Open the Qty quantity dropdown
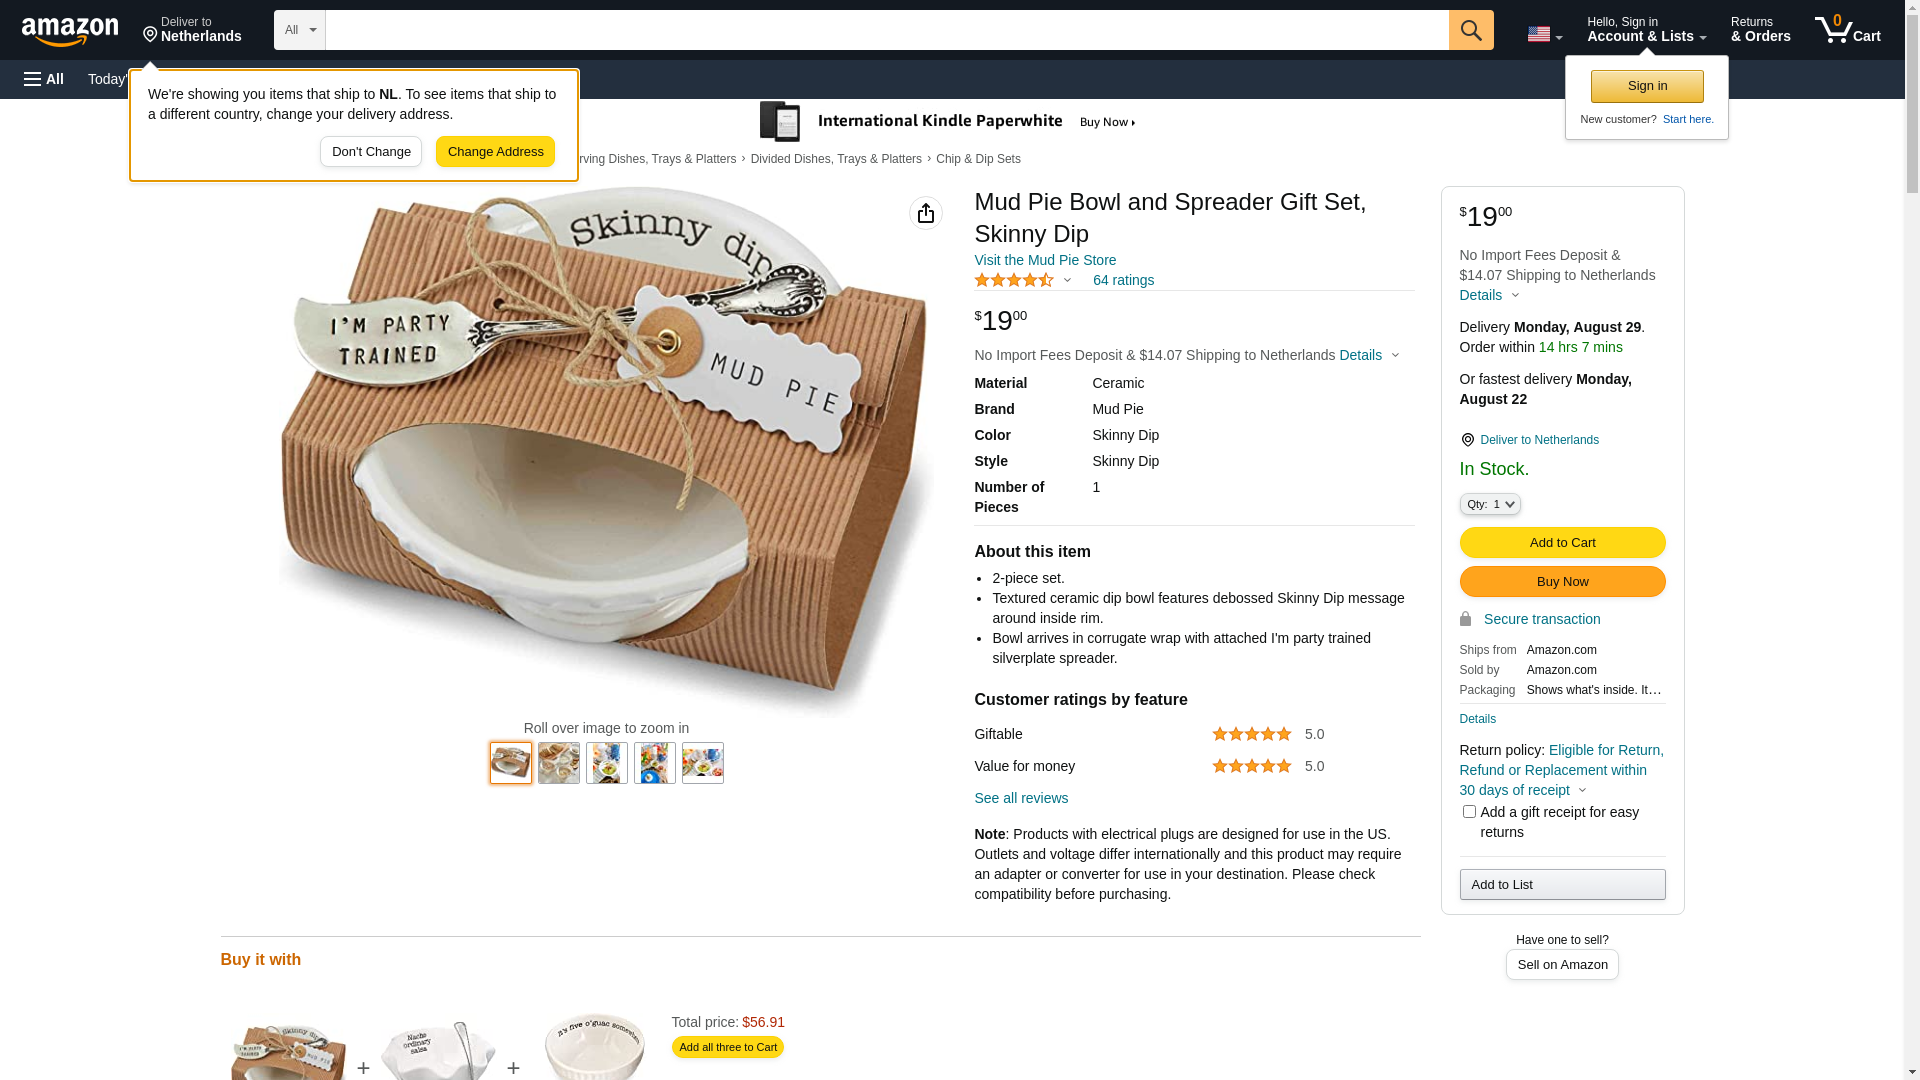Viewport: 1920px width, 1080px height. point(1490,505)
